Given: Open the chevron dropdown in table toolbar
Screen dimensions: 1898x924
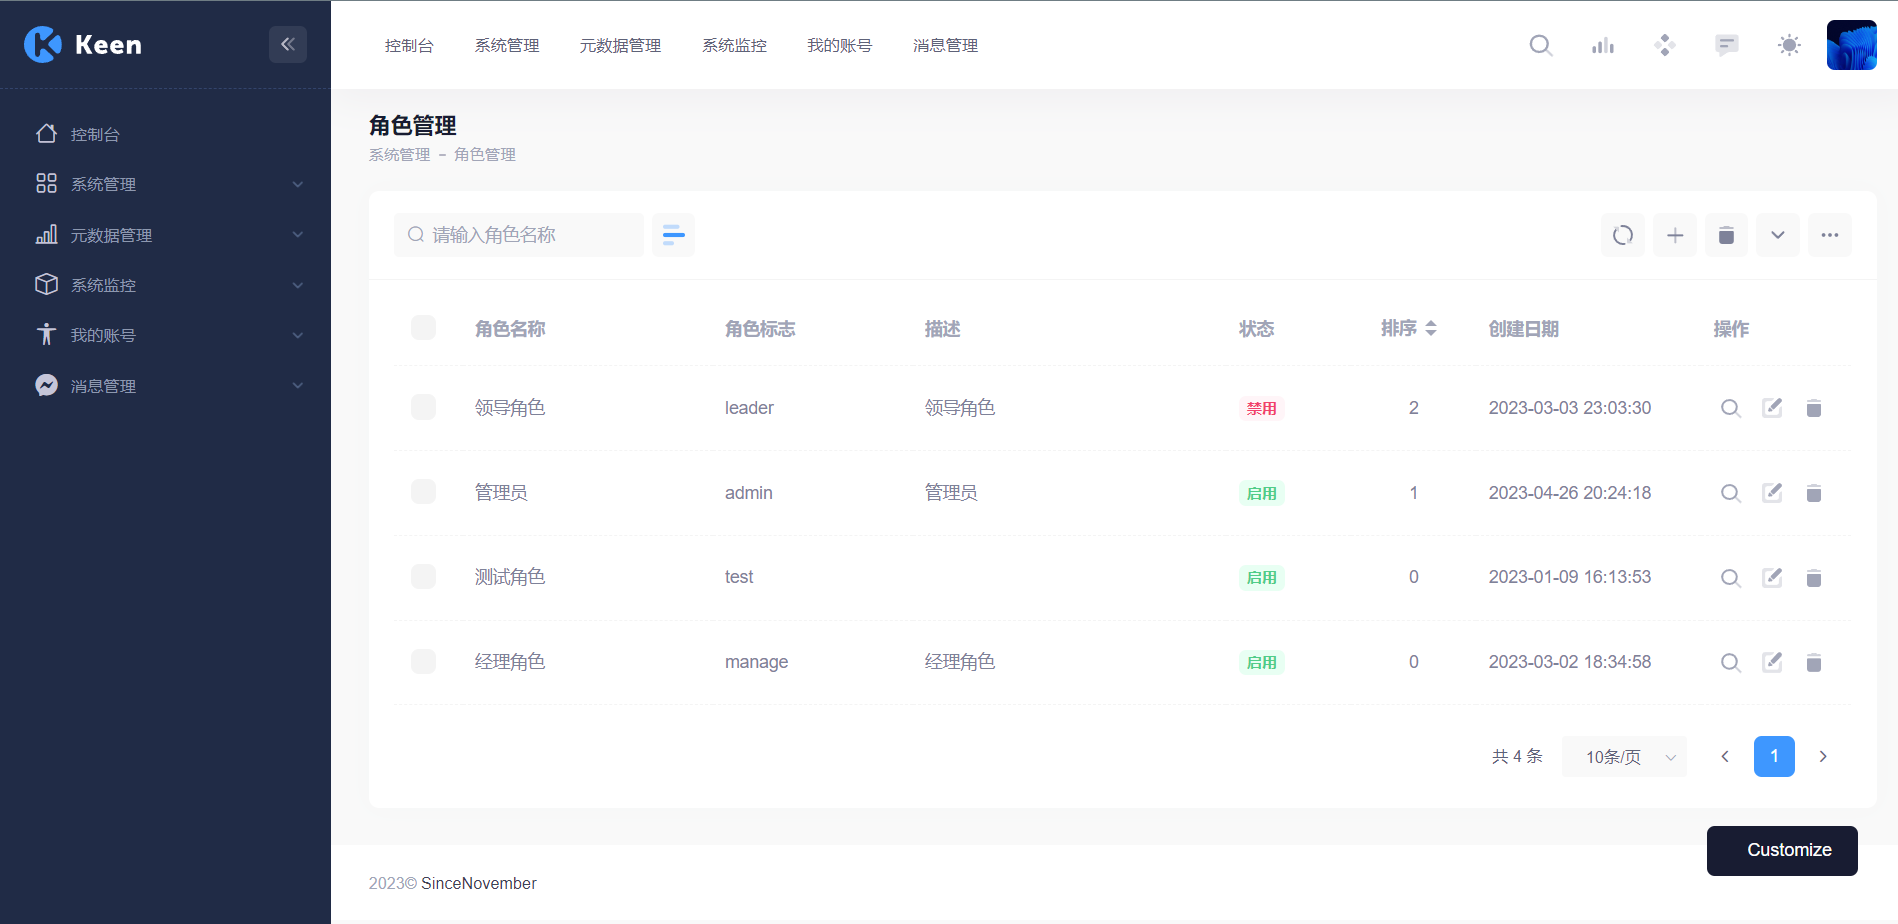Looking at the screenshot, I should tap(1777, 235).
